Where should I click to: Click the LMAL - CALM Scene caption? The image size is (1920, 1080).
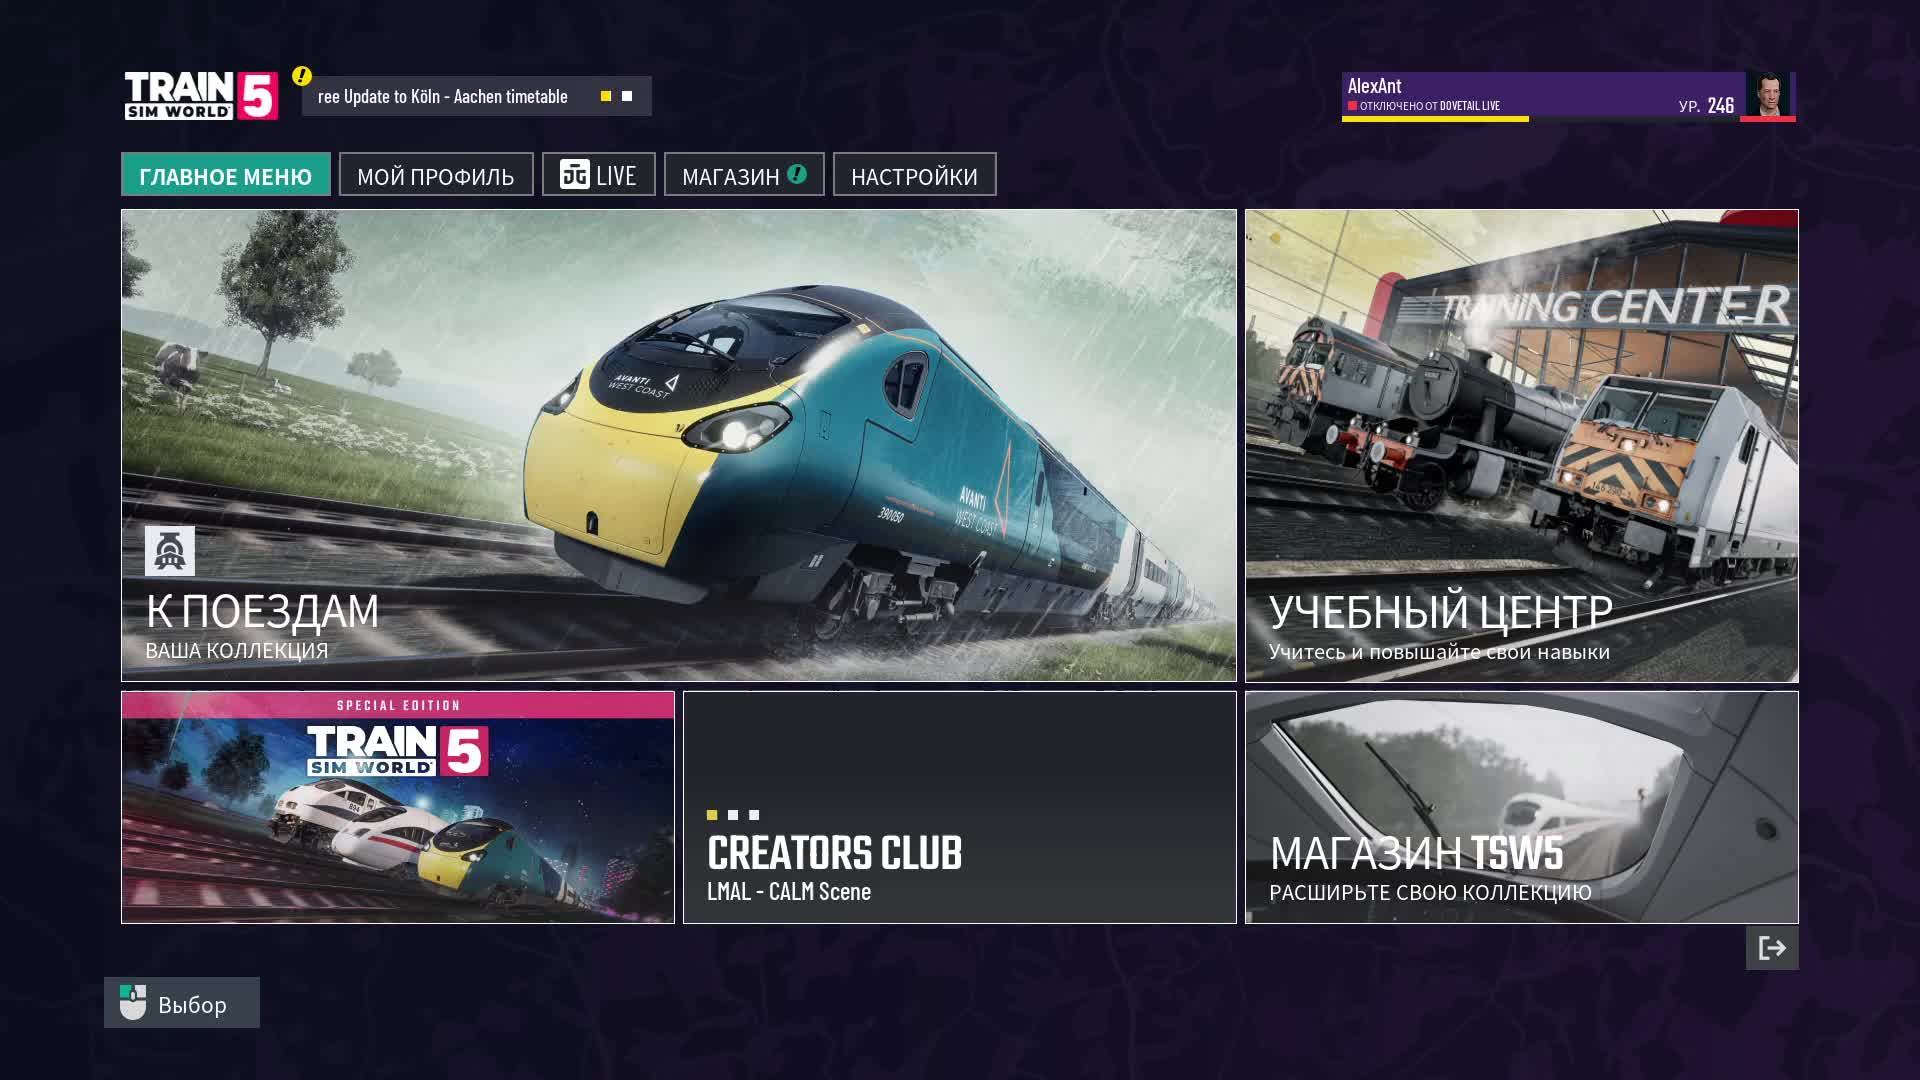click(x=789, y=891)
